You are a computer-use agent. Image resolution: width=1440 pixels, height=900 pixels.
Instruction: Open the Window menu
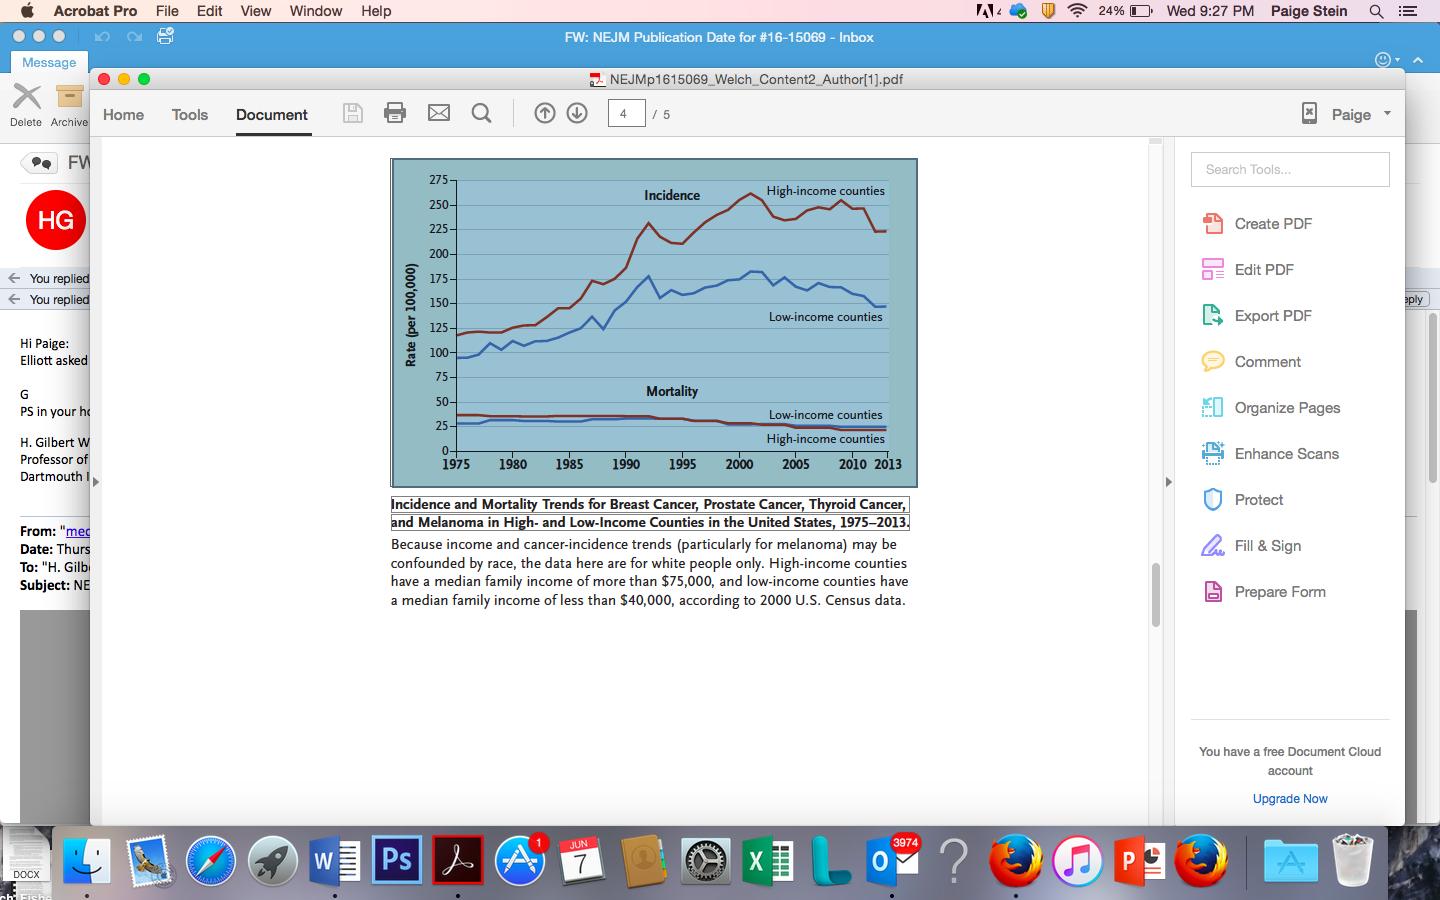click(x=315, y=11)
